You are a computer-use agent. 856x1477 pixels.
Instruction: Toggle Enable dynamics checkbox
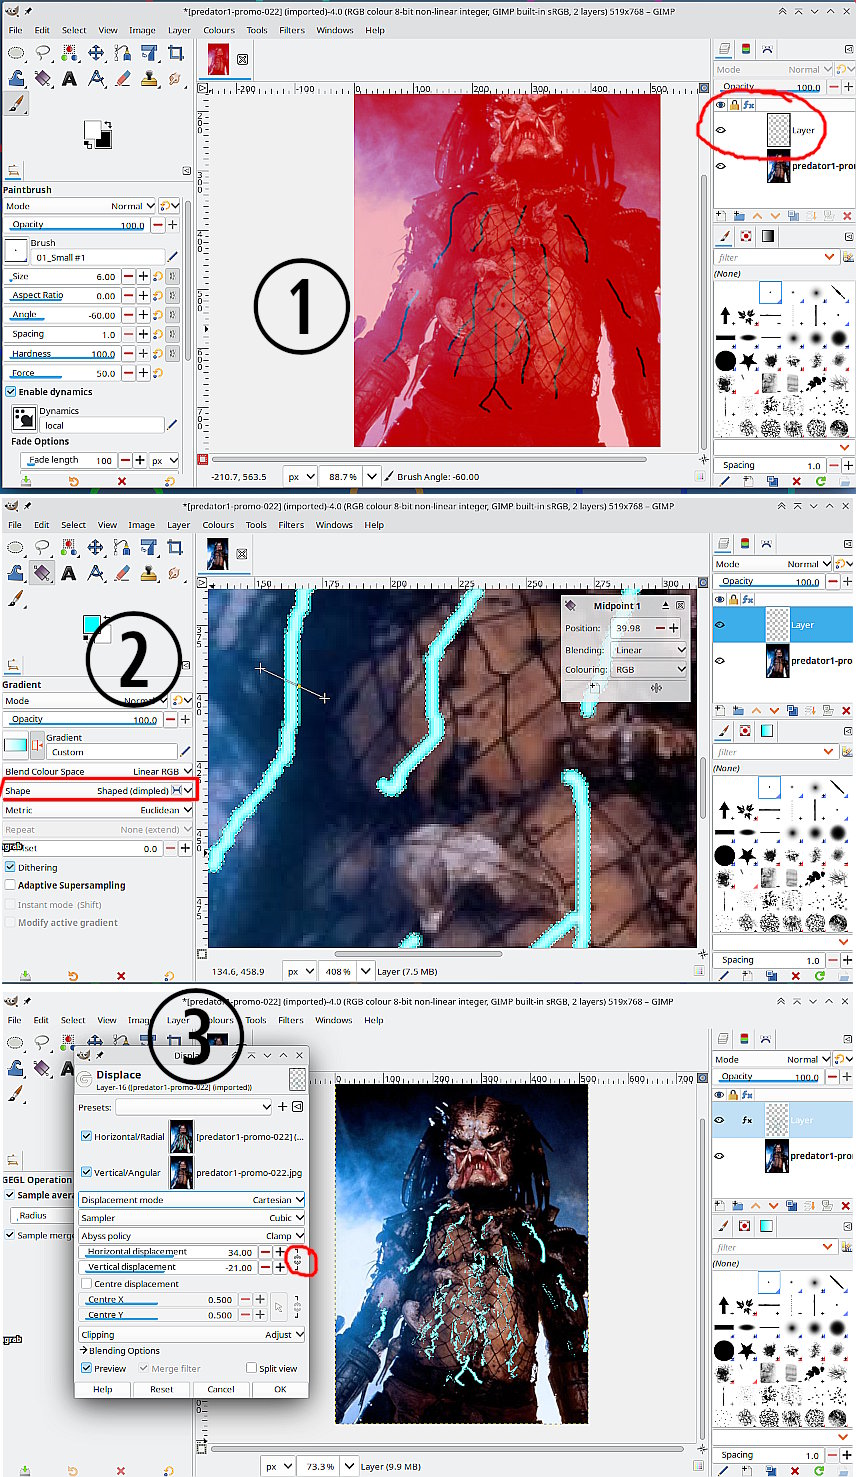point(11,392)
